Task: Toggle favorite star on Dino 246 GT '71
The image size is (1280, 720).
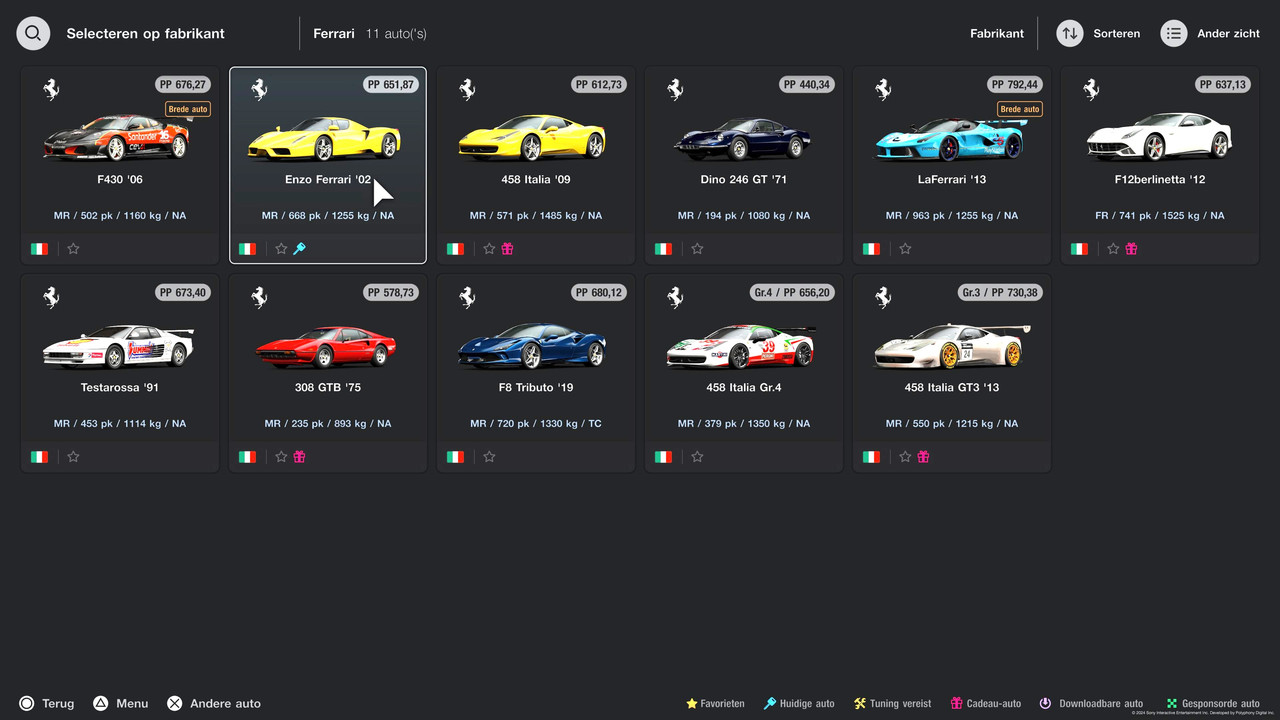Action: [697, 249]
